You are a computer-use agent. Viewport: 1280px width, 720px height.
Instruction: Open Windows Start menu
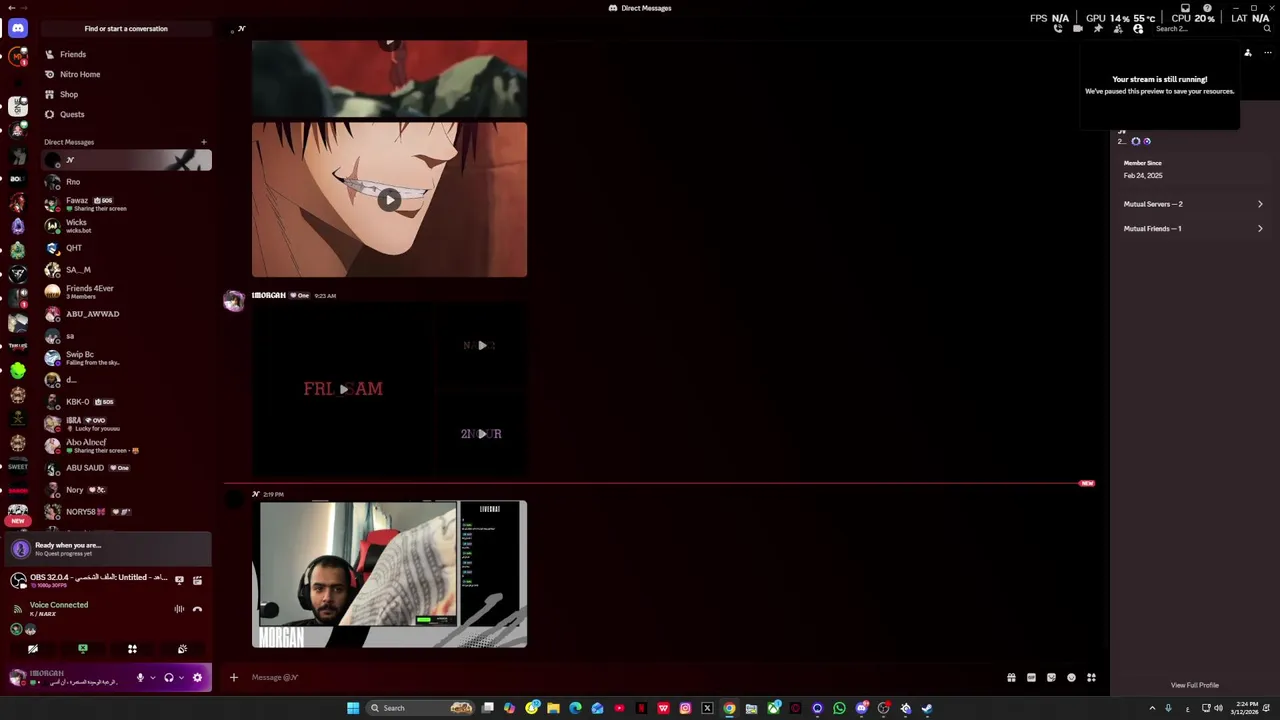pos(353,708)
